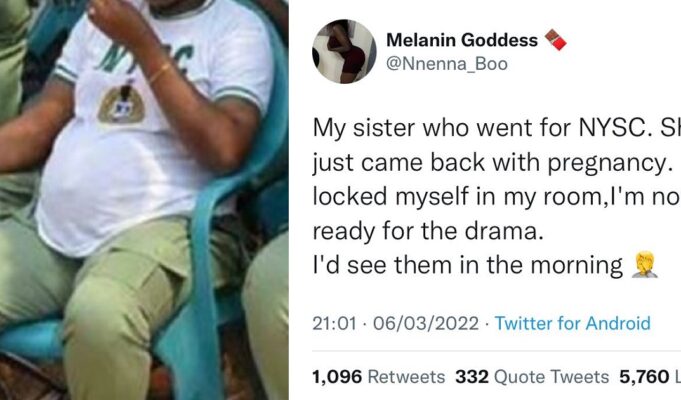View the 1,096 Retweets list

pos(378,377)
